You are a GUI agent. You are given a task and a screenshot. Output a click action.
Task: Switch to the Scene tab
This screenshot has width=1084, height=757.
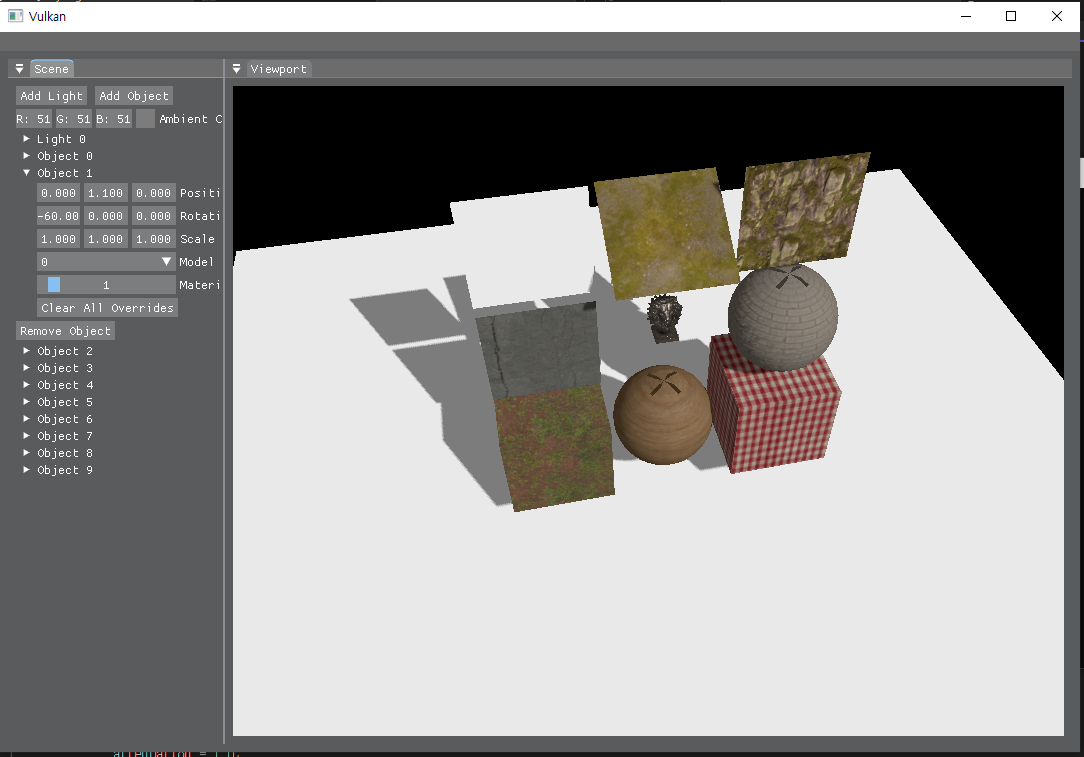(51, 69)
